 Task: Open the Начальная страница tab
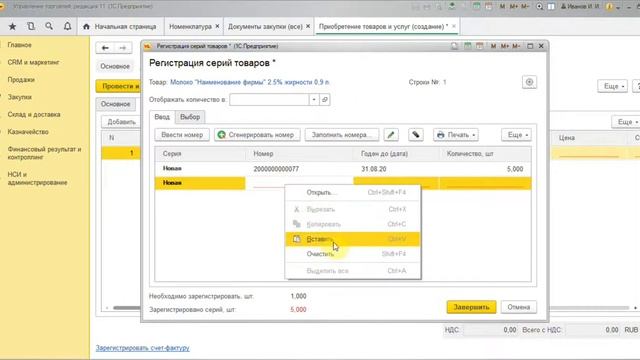[x=120, y=27]
